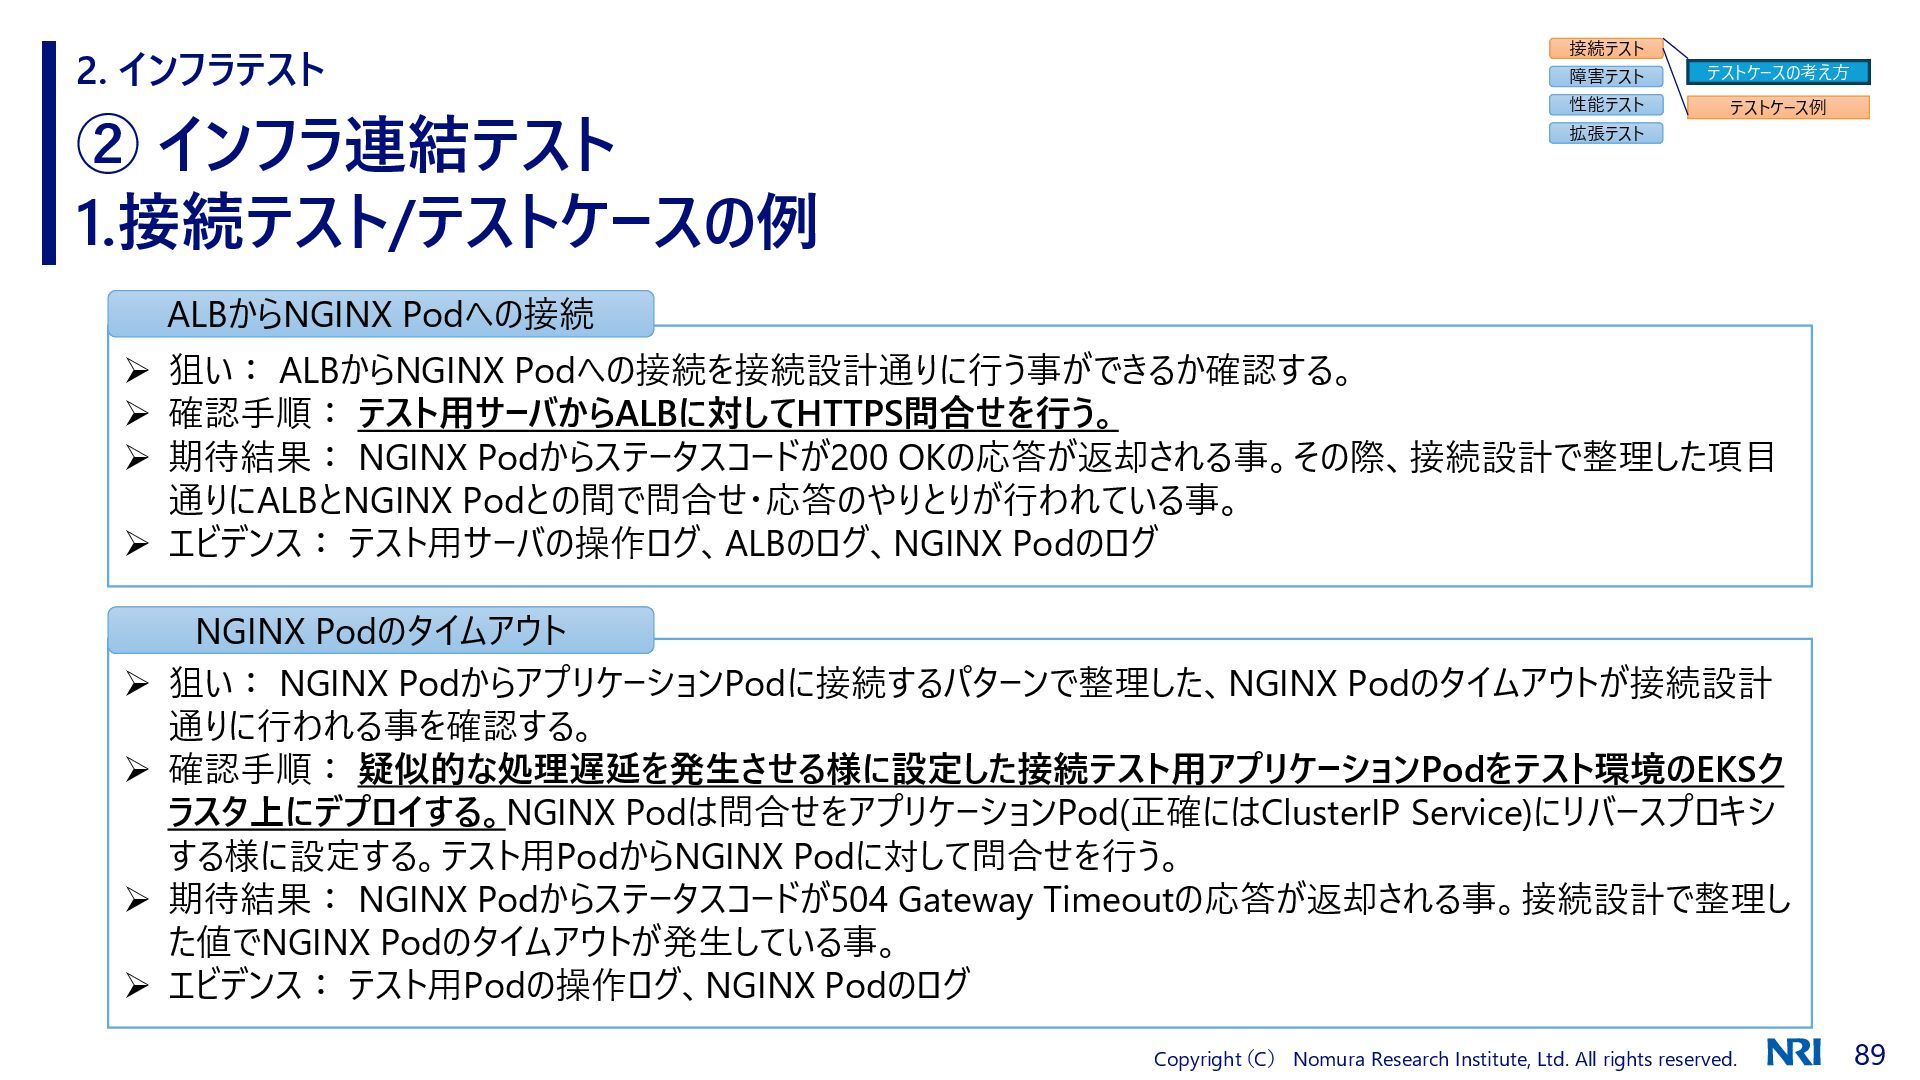
Task: Click the テストケースの考え方 box
Action: (x=1777, y=72)
